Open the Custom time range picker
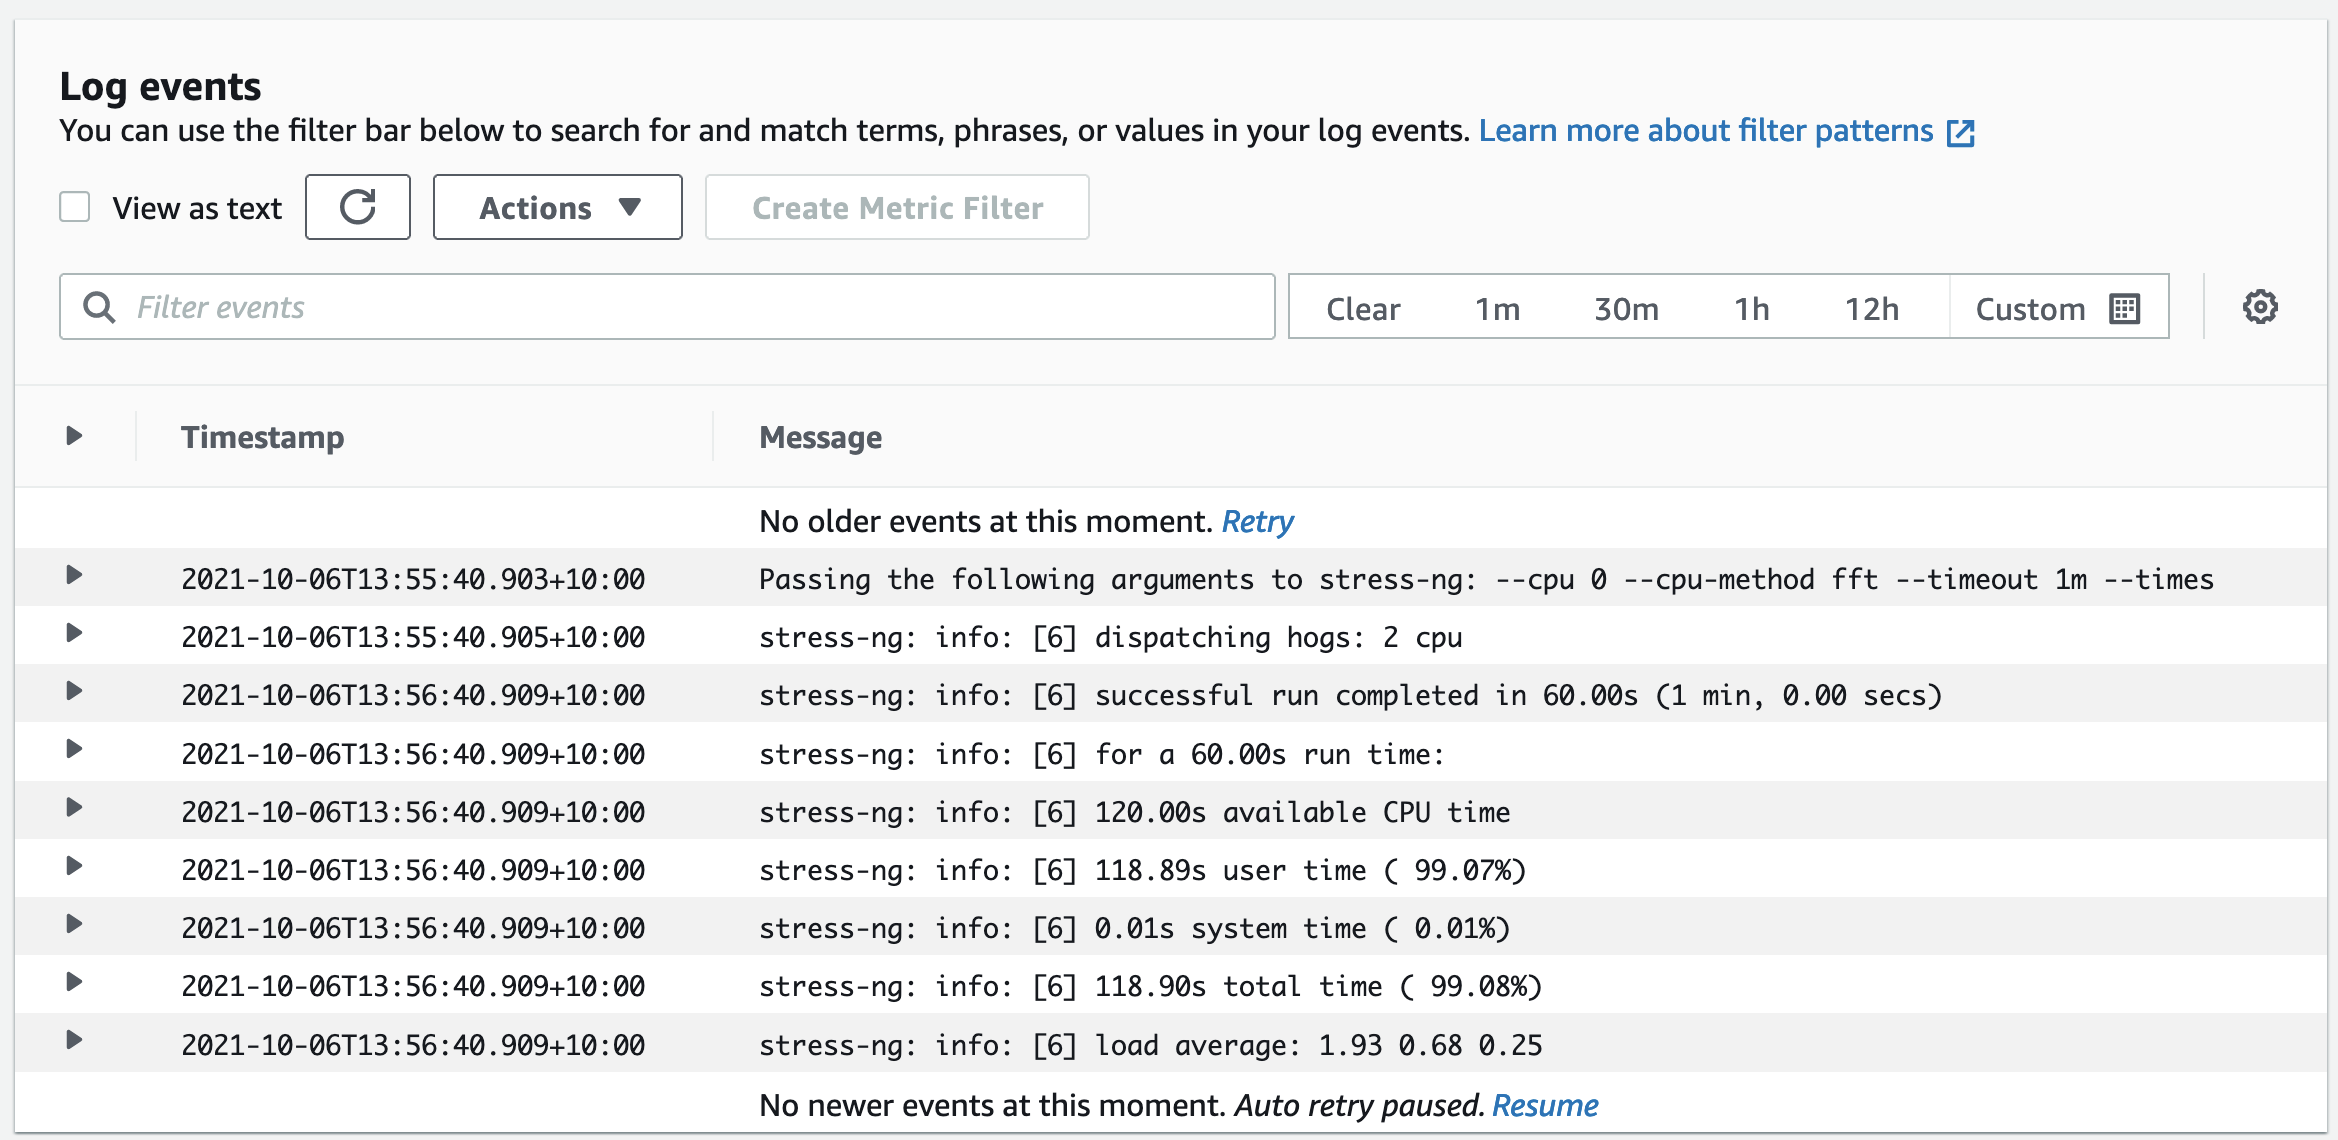The height and width of the screenshot is (1140, 2338). [x=2058, y=307]
